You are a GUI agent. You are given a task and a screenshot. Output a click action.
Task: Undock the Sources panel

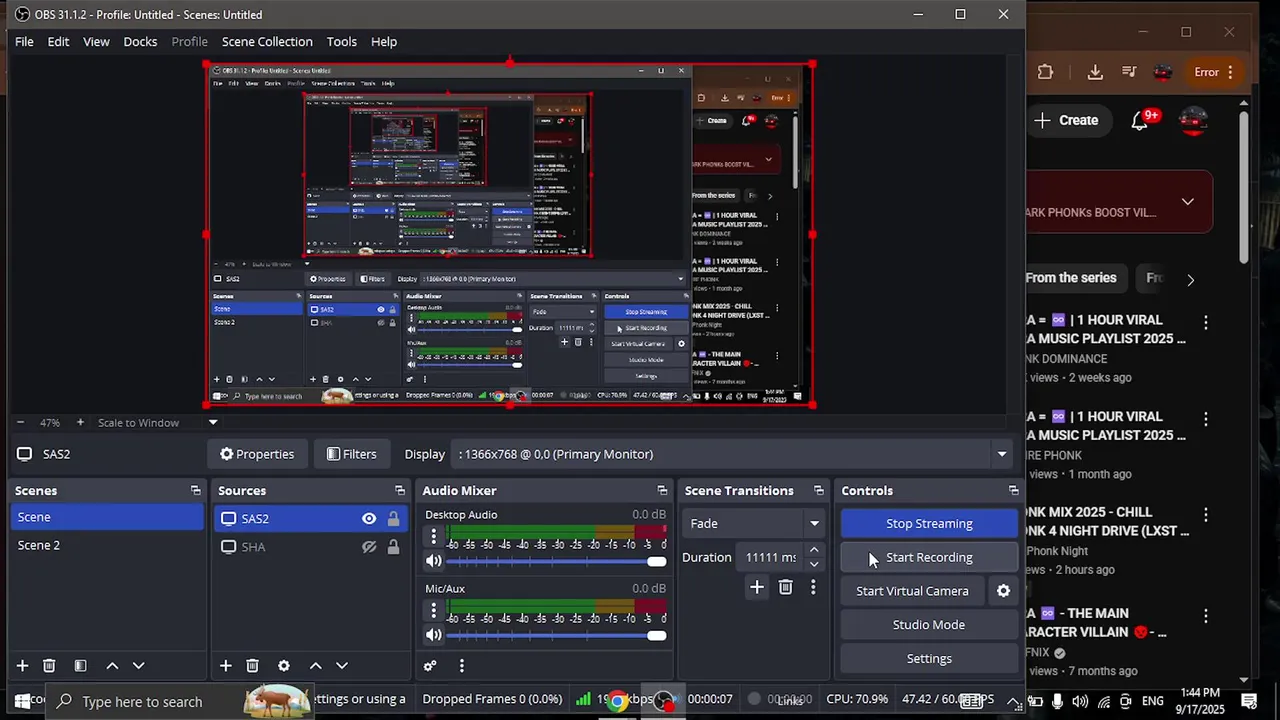click(x=400, y=491)
